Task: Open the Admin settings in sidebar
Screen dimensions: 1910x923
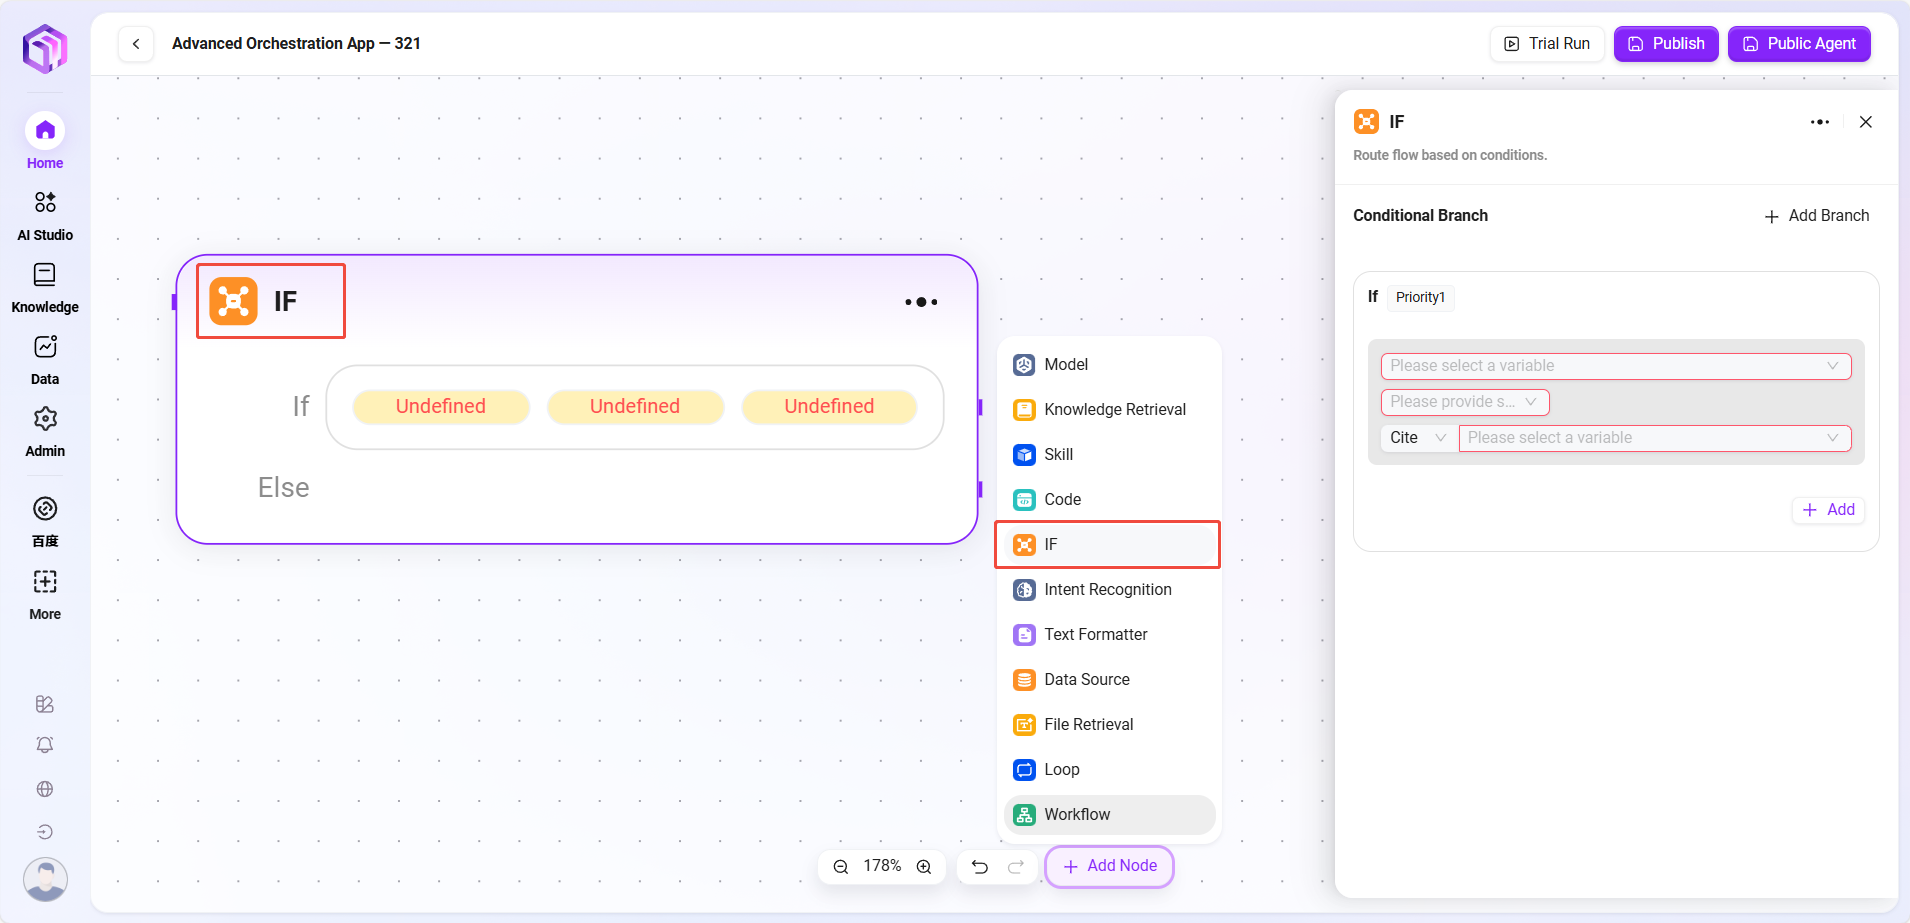Action: 45,431
